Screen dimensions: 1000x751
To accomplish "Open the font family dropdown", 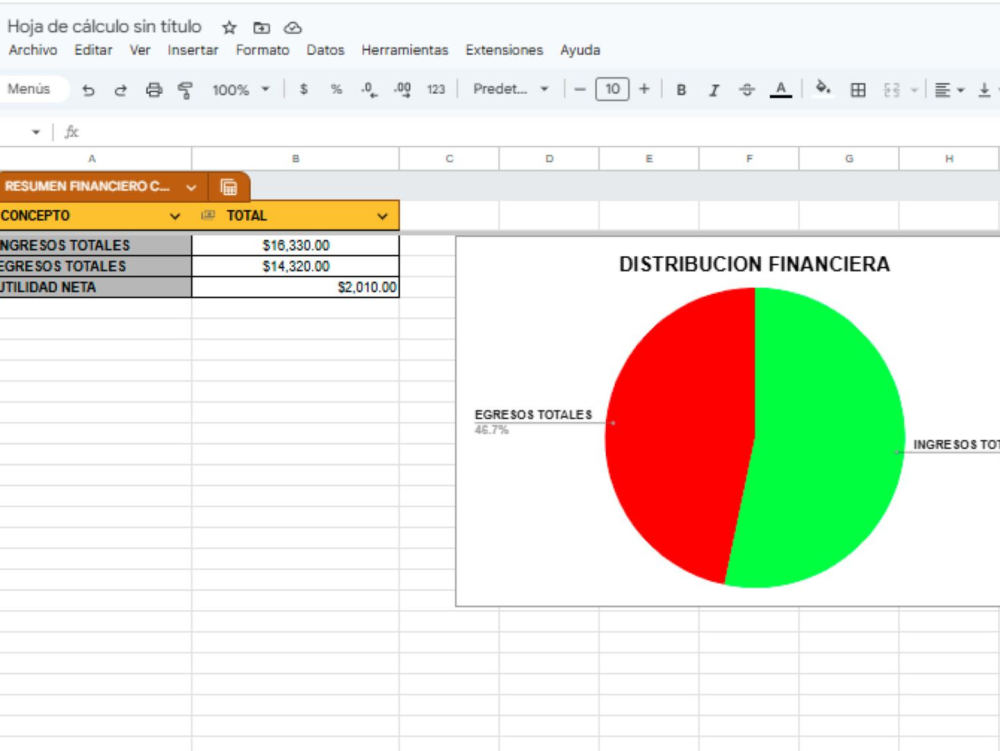I will click(x=510, y=89).
